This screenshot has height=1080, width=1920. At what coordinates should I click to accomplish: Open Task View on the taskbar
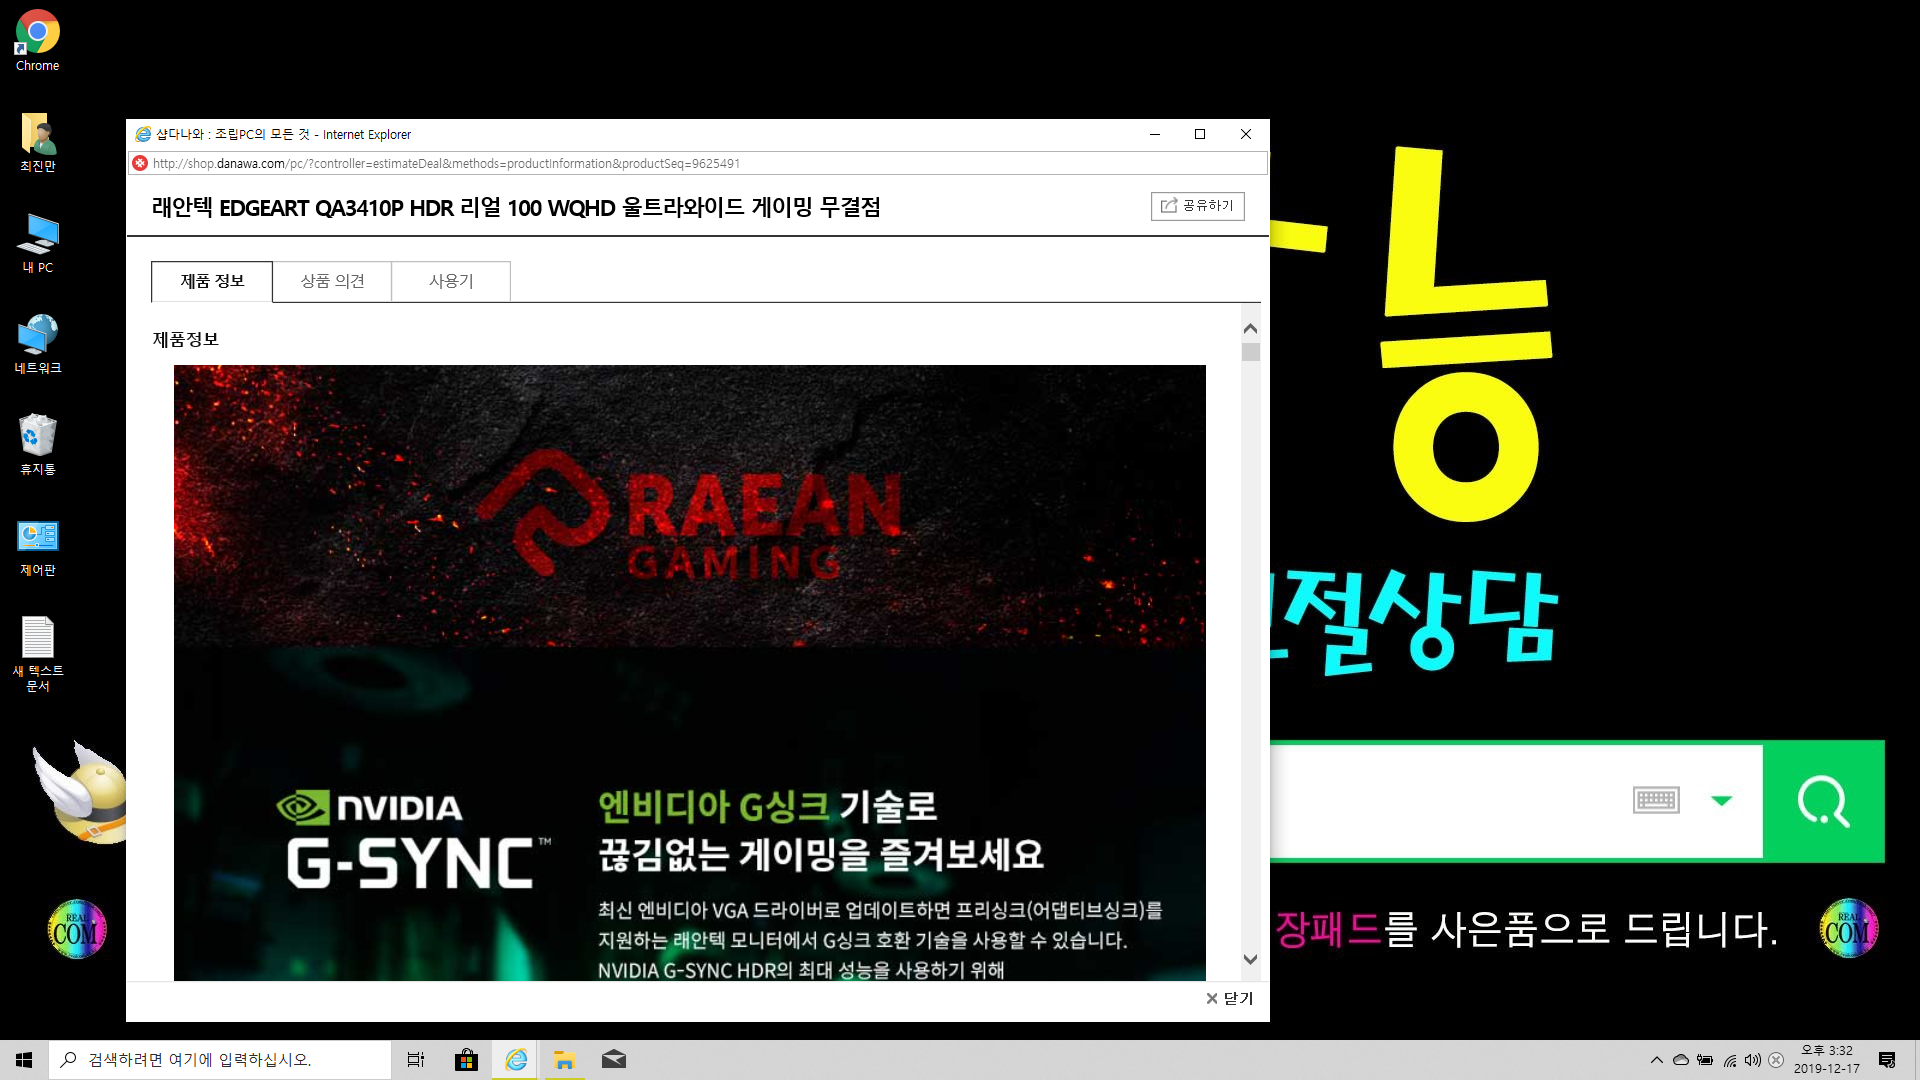click(x=416, y=1060)
